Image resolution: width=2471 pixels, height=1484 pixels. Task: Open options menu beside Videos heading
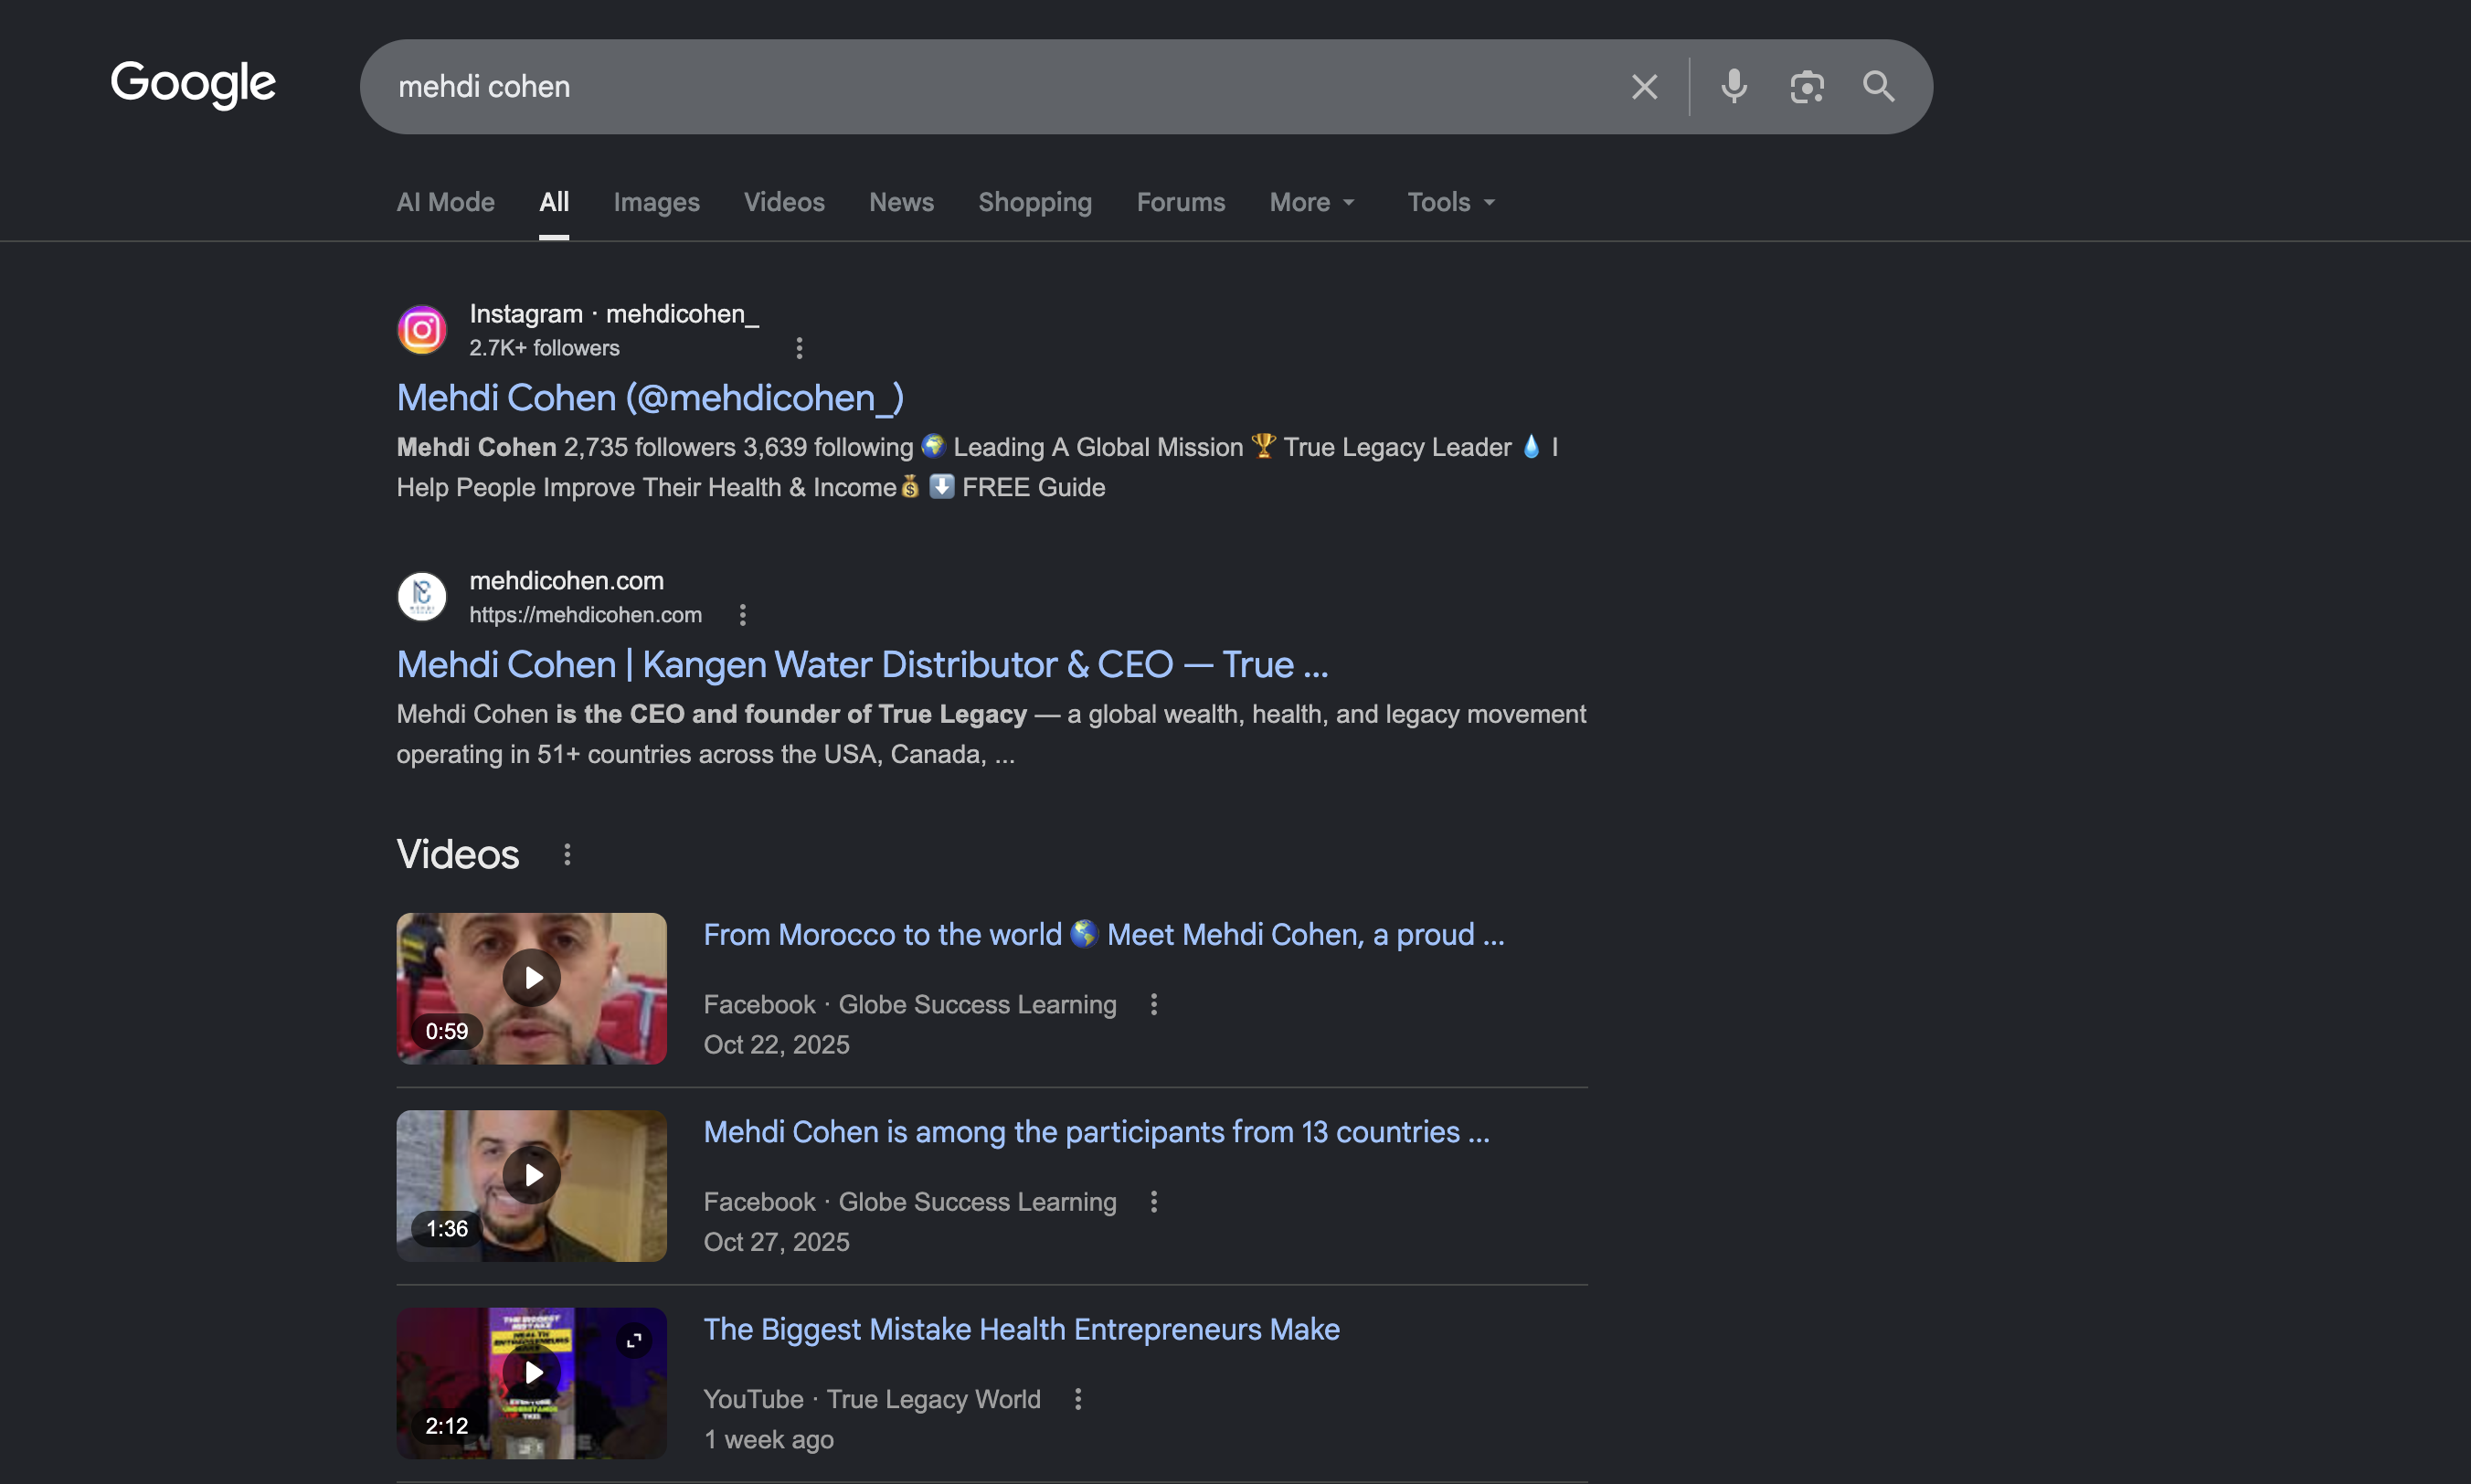click(567, 855)
